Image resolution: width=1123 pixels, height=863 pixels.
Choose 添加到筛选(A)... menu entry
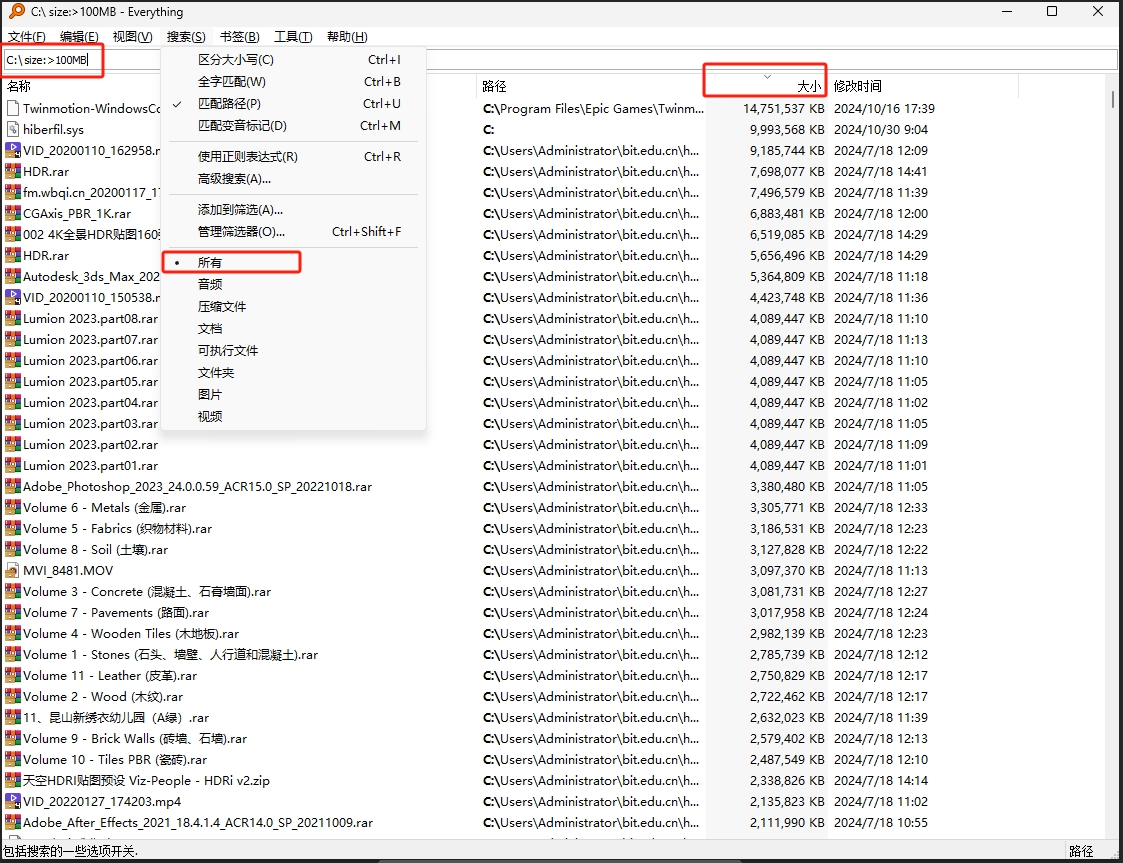(x=294, y=210)
